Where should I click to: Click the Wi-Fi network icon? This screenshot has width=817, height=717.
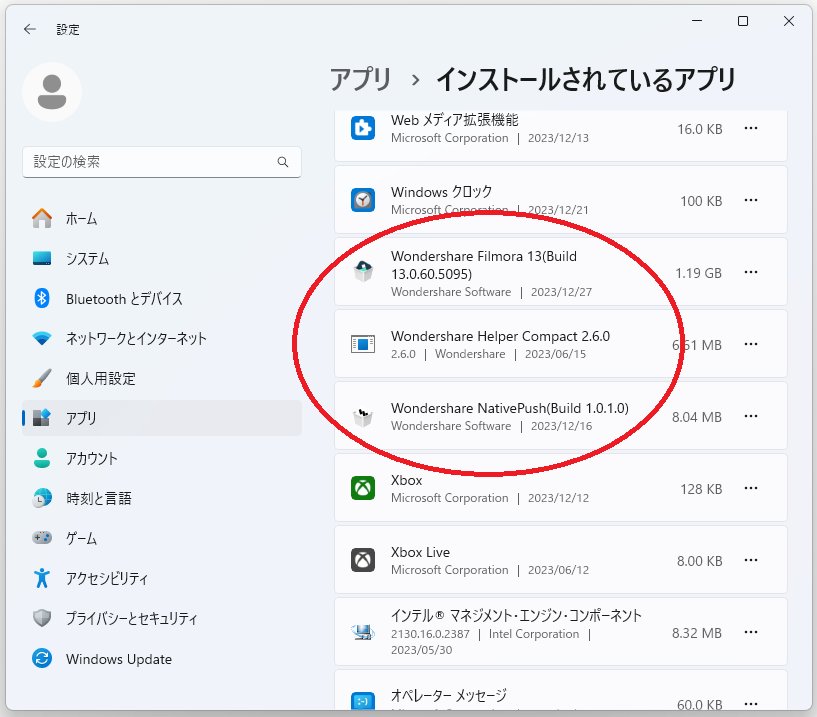(x=42, y=339)
